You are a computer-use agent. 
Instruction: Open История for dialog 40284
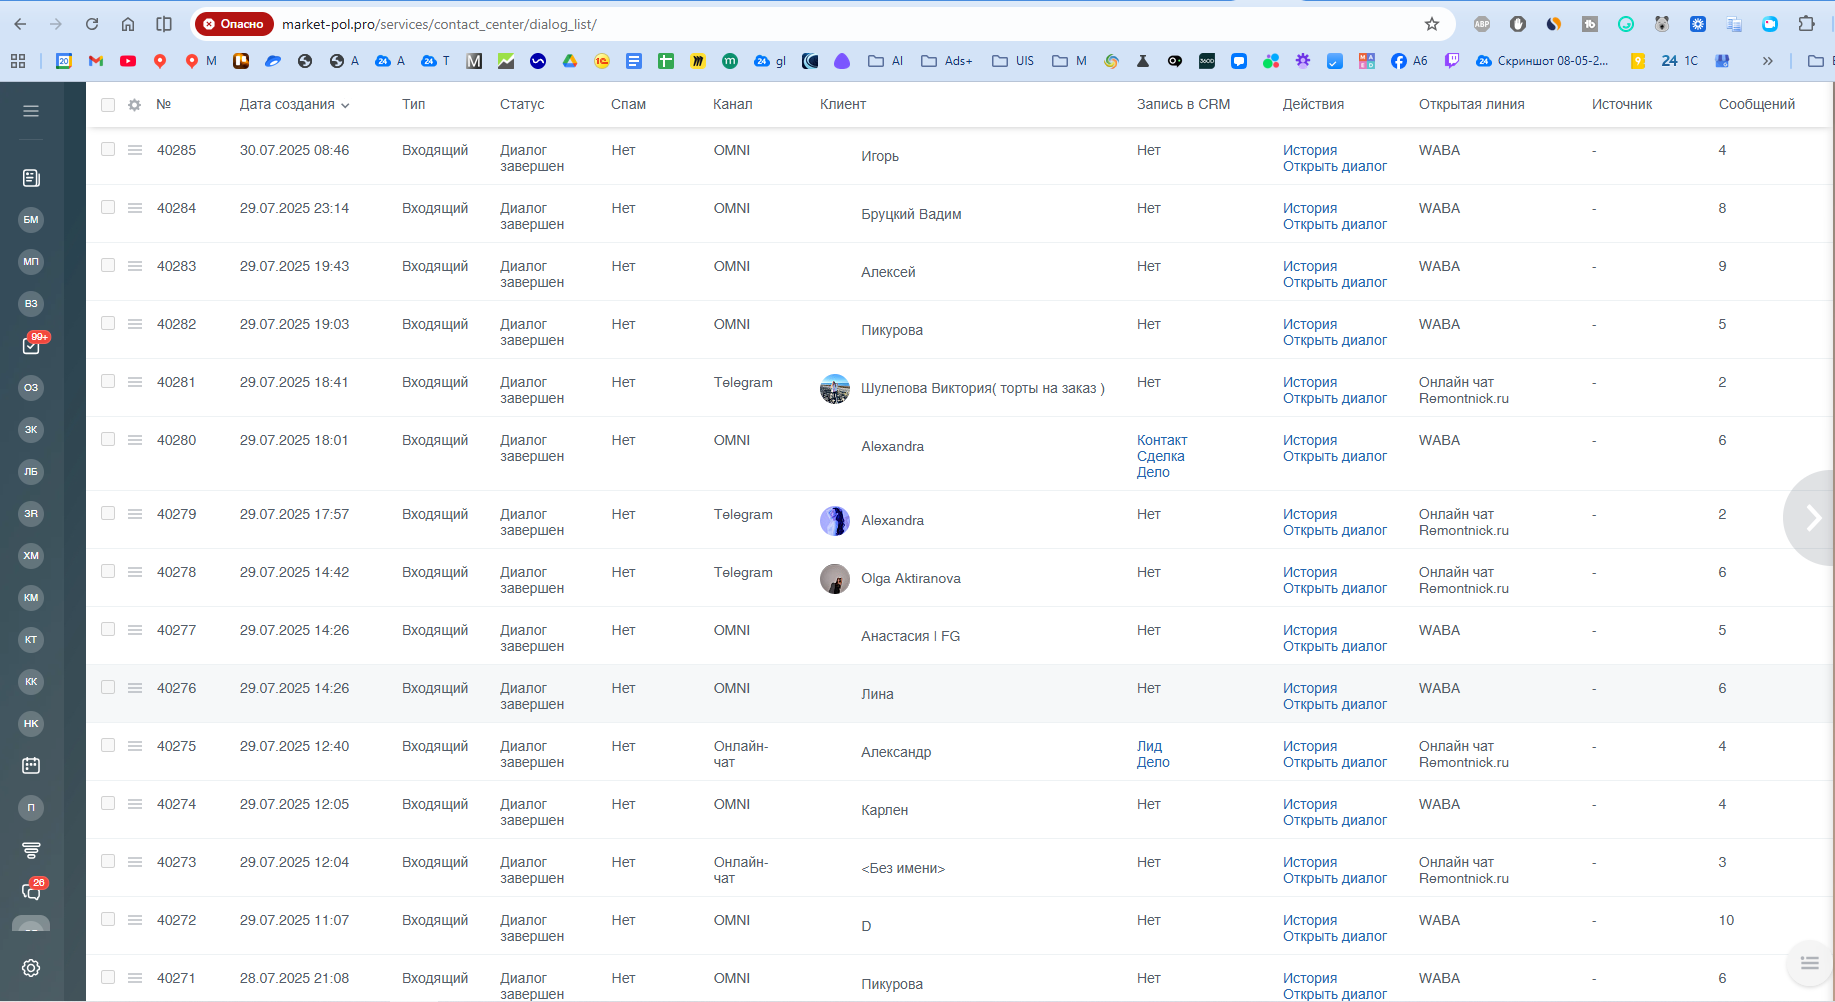point(1309,208)
